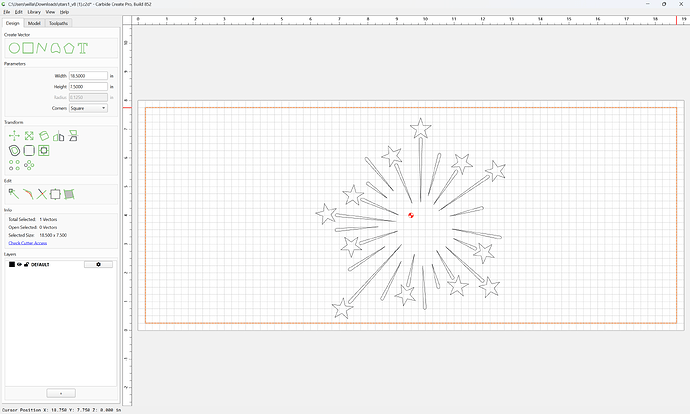
Task: Select the Polyline create tool
Action: pos(42,48)
